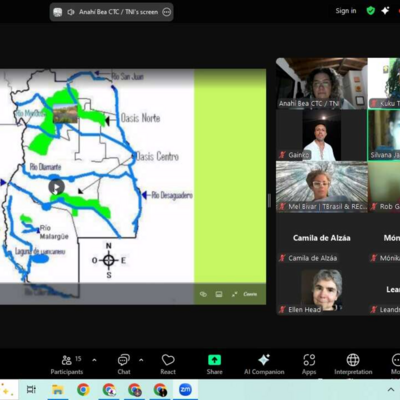This screenshot has width=400, height=400.
Task: Click the Río Desaguadero label
Action: click(x=172, y=195)
